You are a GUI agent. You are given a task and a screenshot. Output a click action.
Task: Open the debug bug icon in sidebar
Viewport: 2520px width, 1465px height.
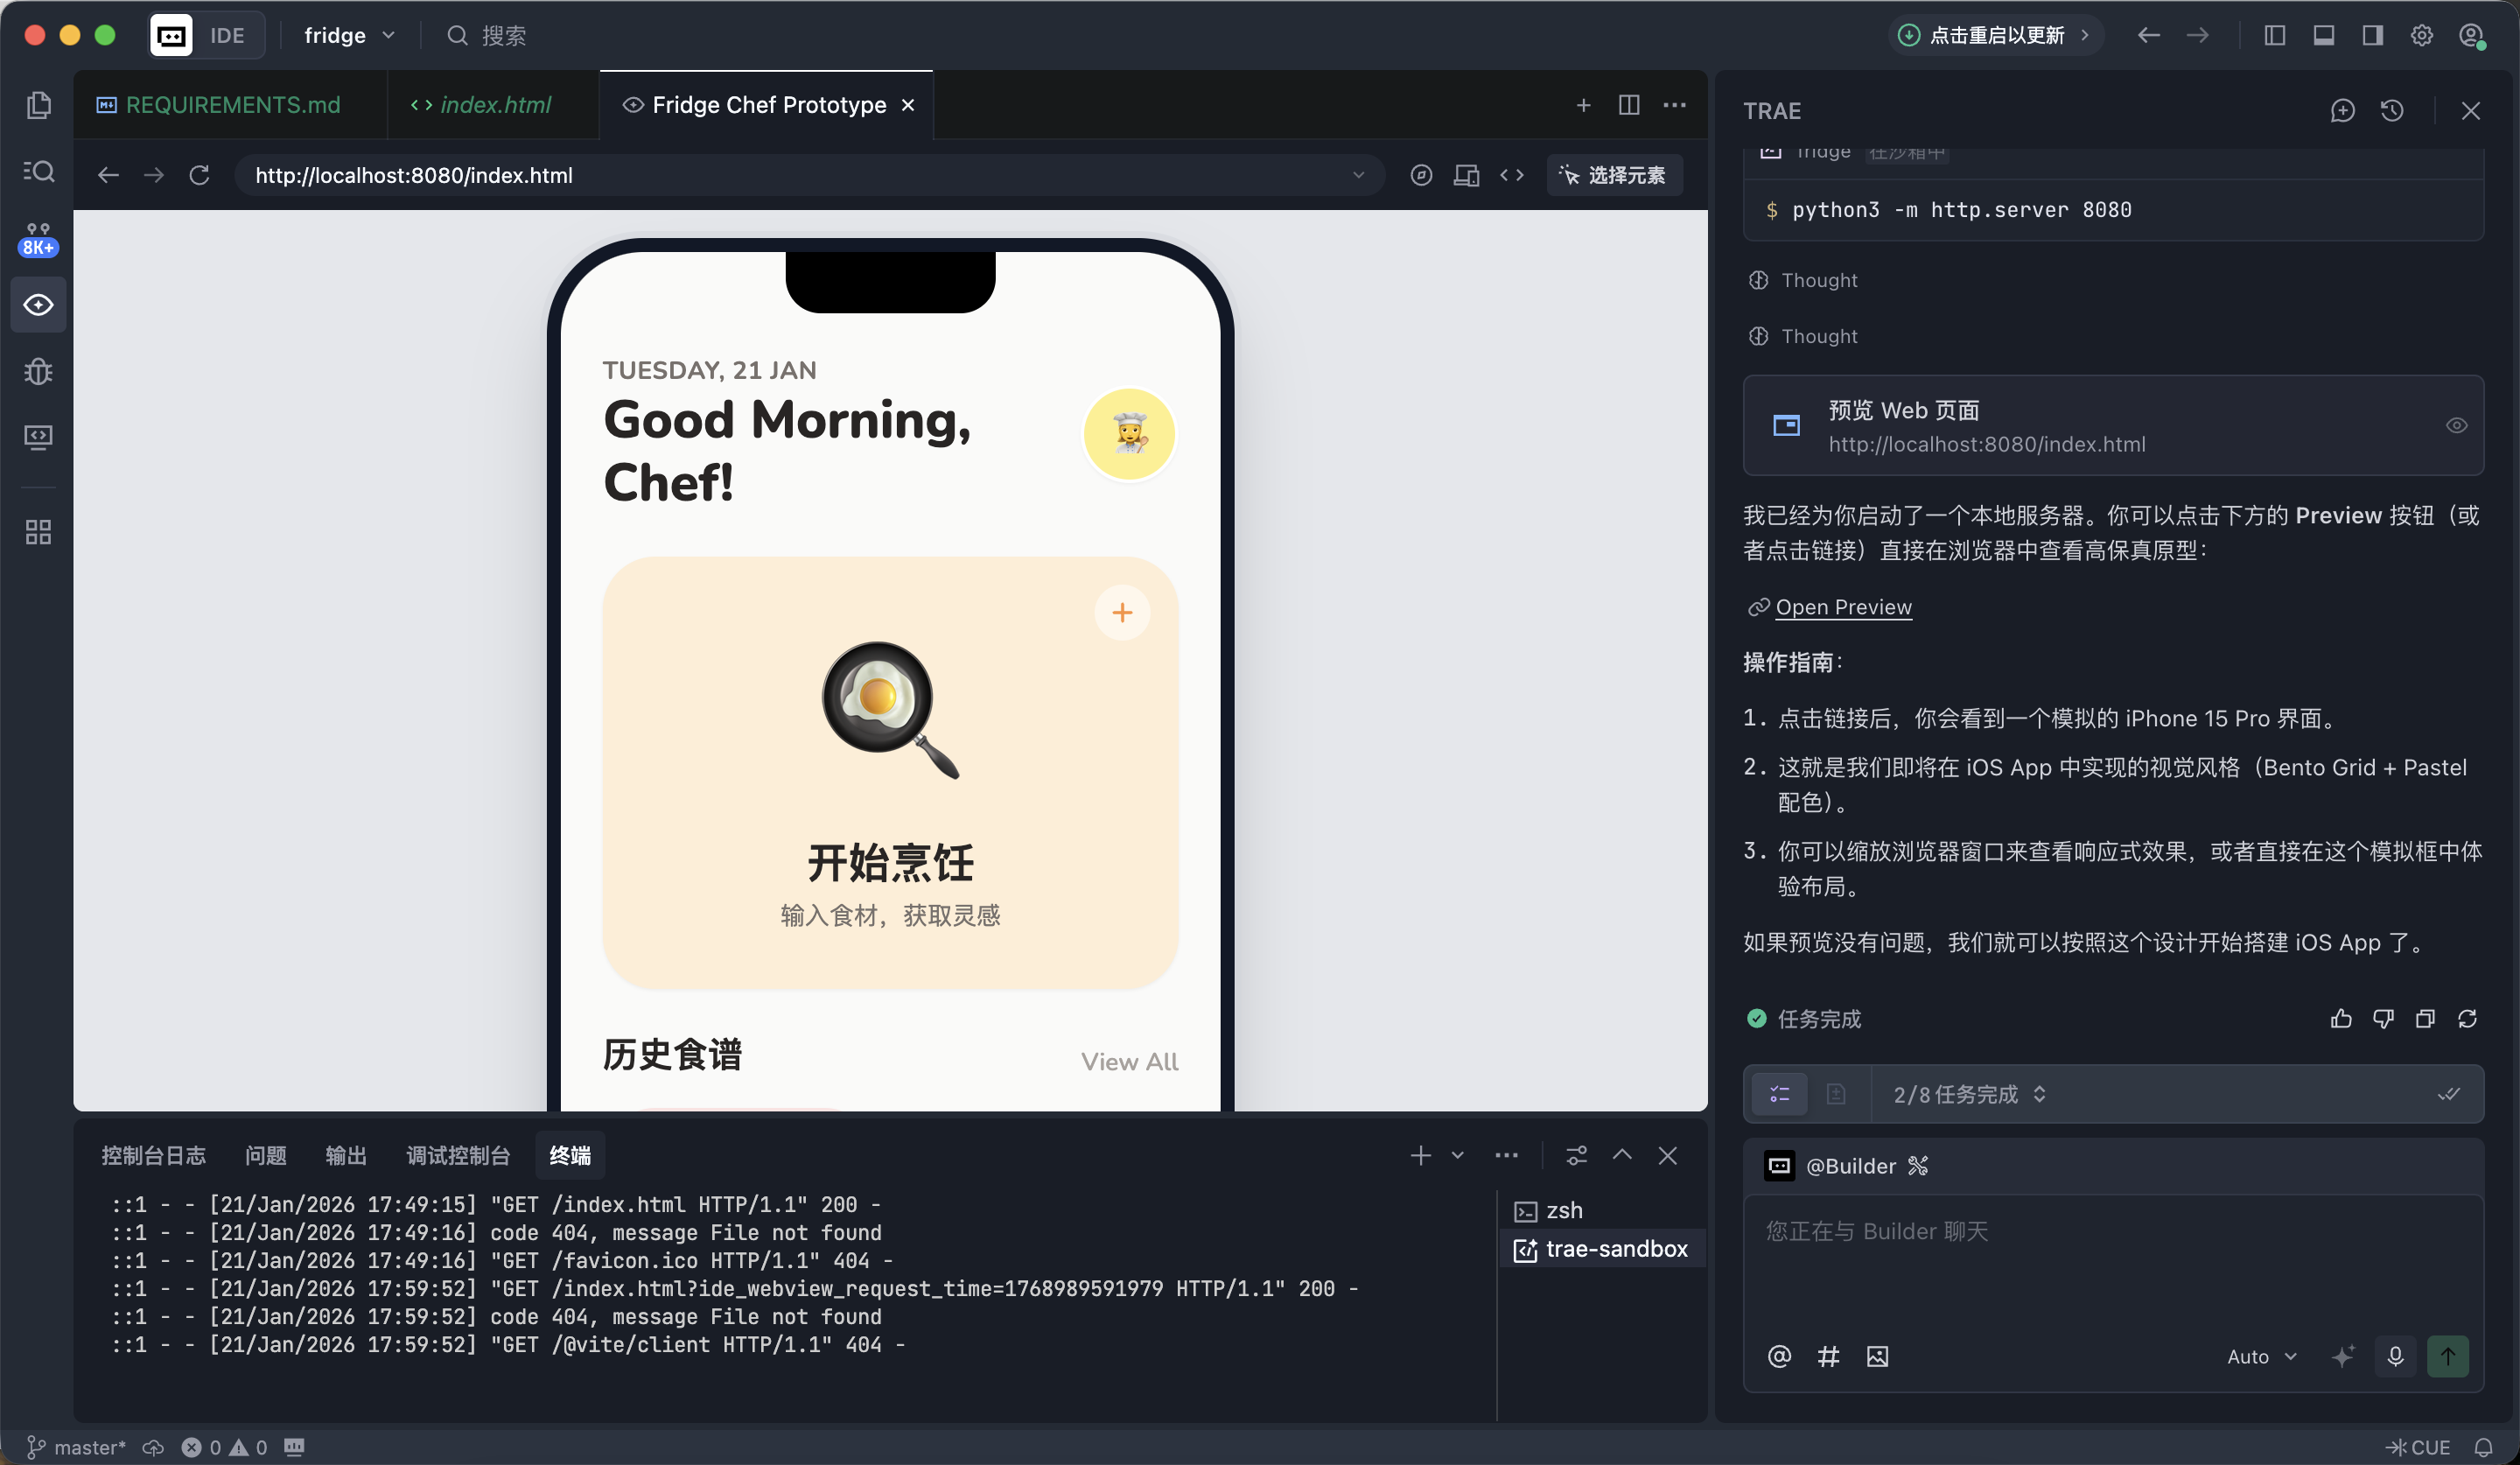pyautogui.click(x=38, y=371)
